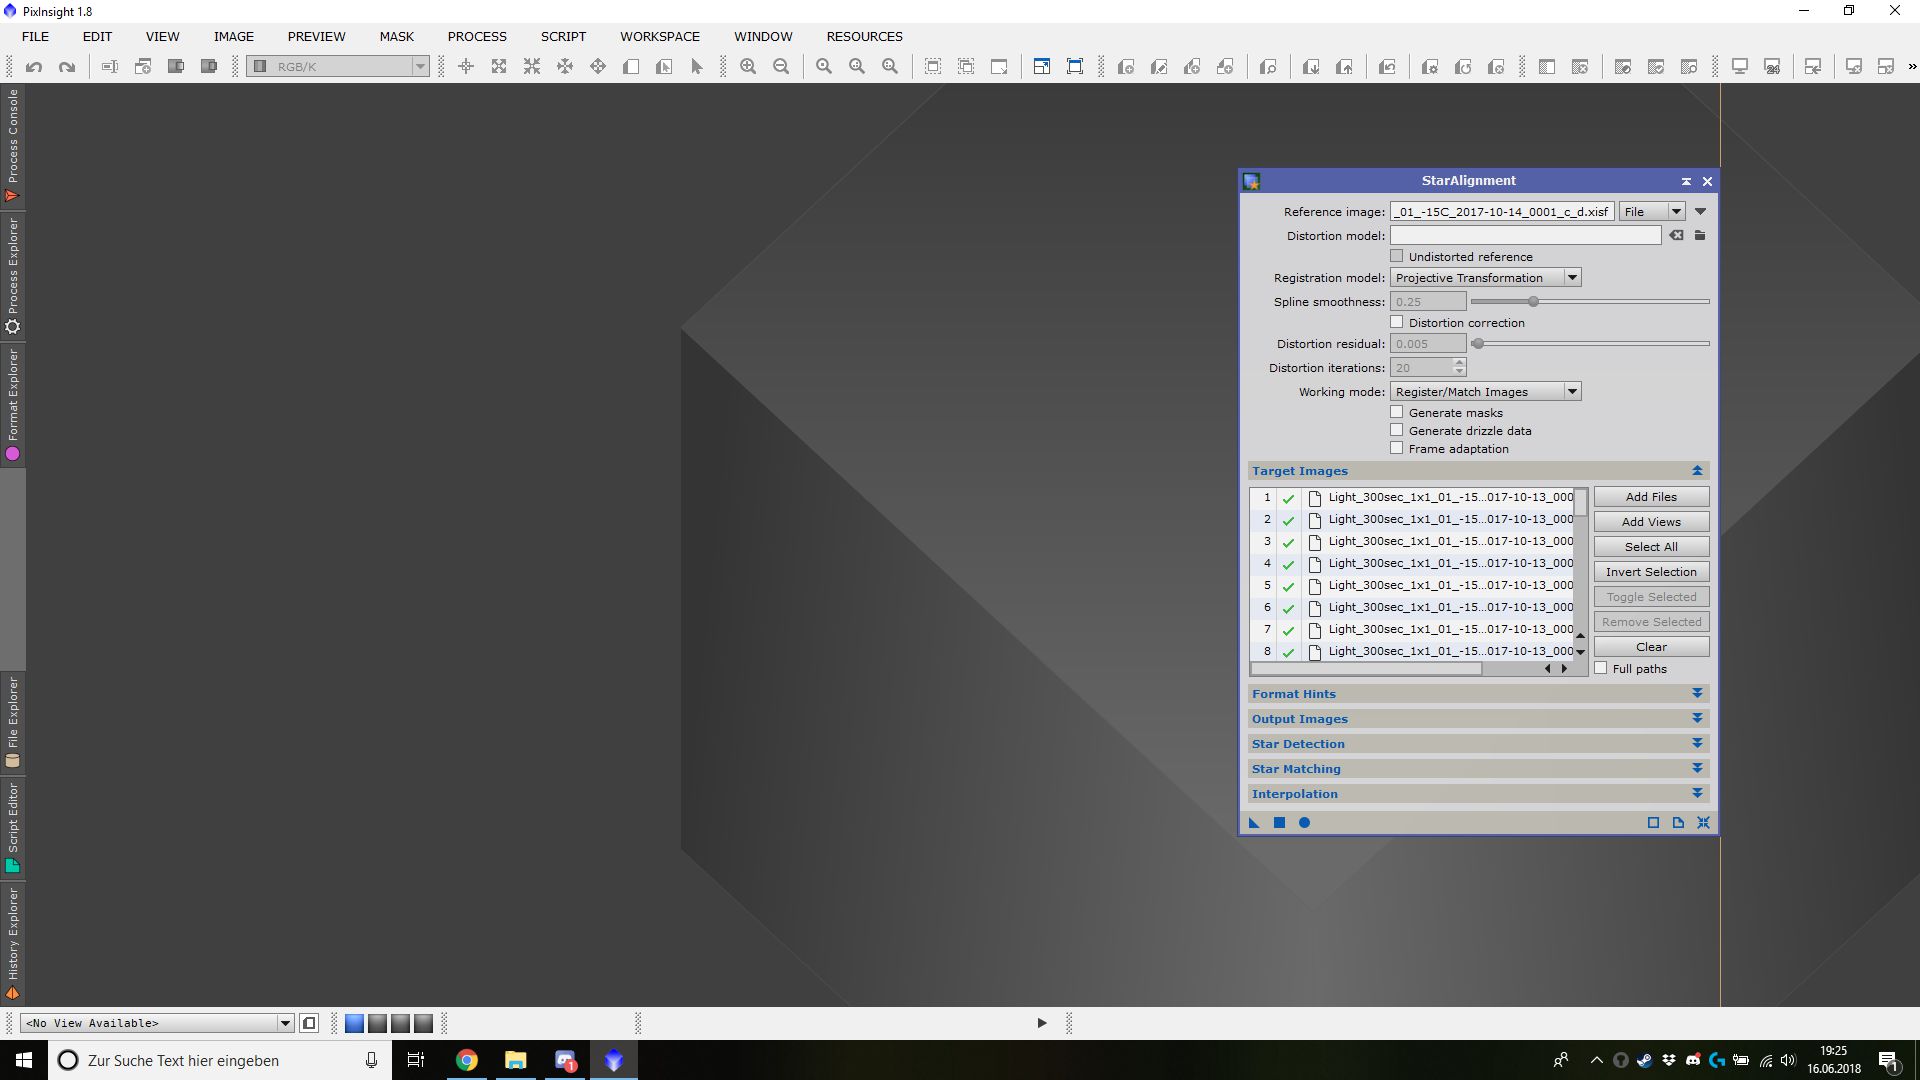Viewport: 1920px width, 1080px height.
Task: Browse for distortion model folder icon
Action: click(1700, 236)
